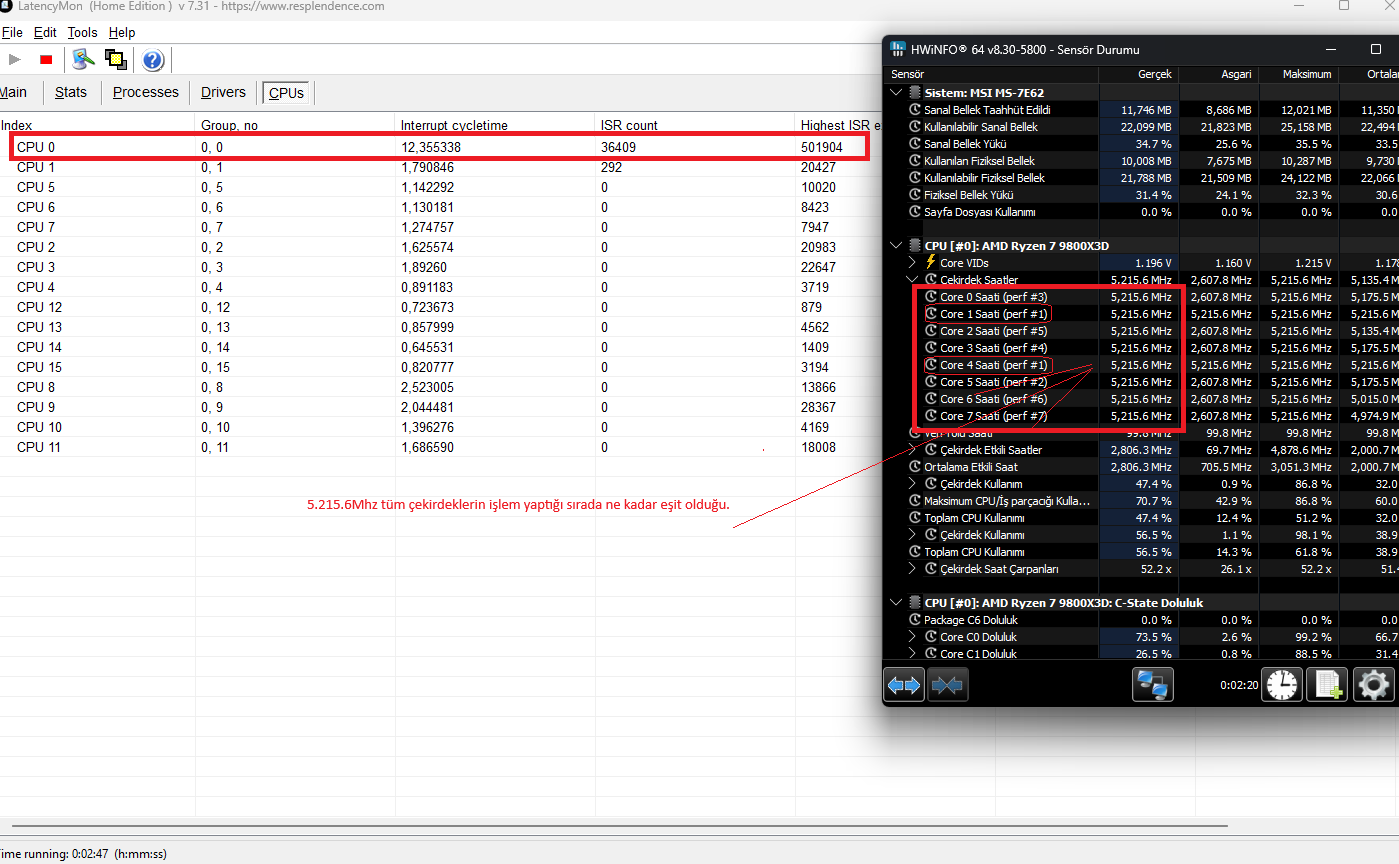
Task: Select the CPU 11 row in the table
Action: (x=440, y=447)
